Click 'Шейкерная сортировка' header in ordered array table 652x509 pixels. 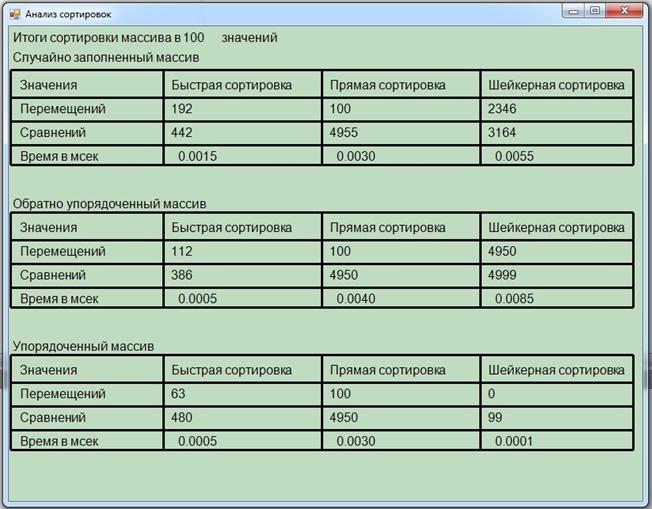[557, 370]
